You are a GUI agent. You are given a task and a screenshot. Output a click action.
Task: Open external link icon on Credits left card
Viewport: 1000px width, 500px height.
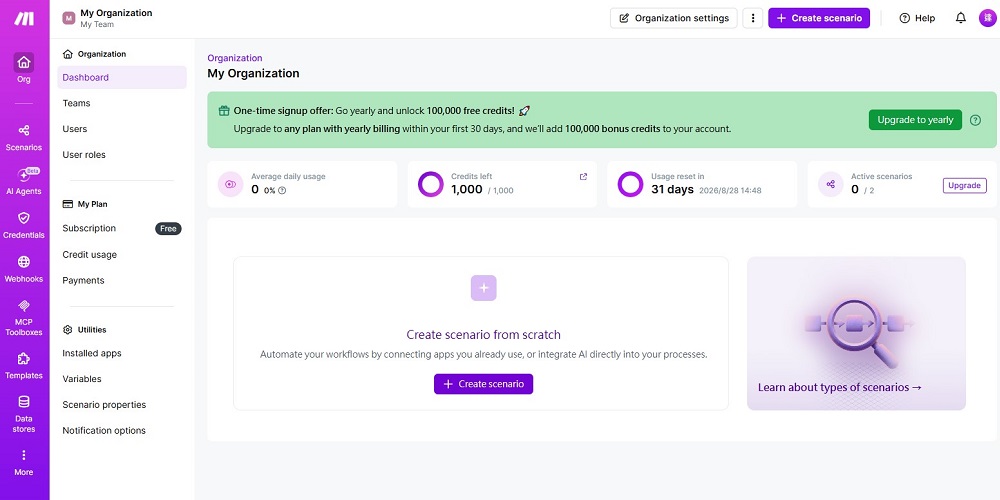click(583, 177)
